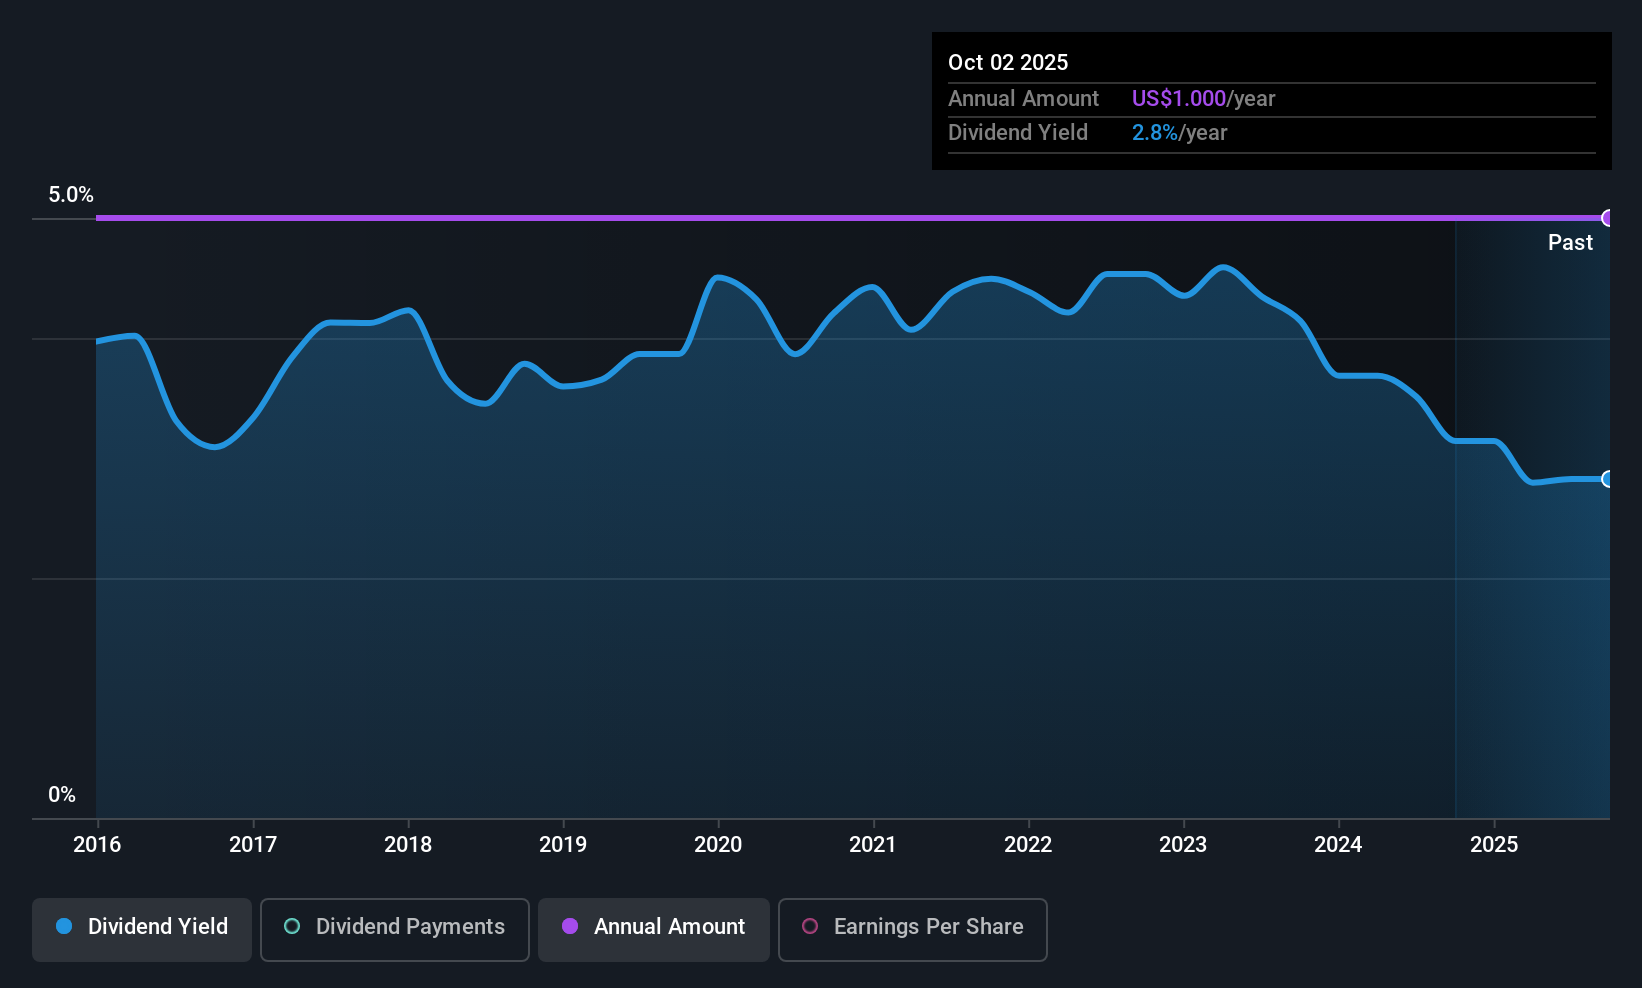Click the 0% y-axis label
Screen dimensions: 1642x988
click(62, 795)
